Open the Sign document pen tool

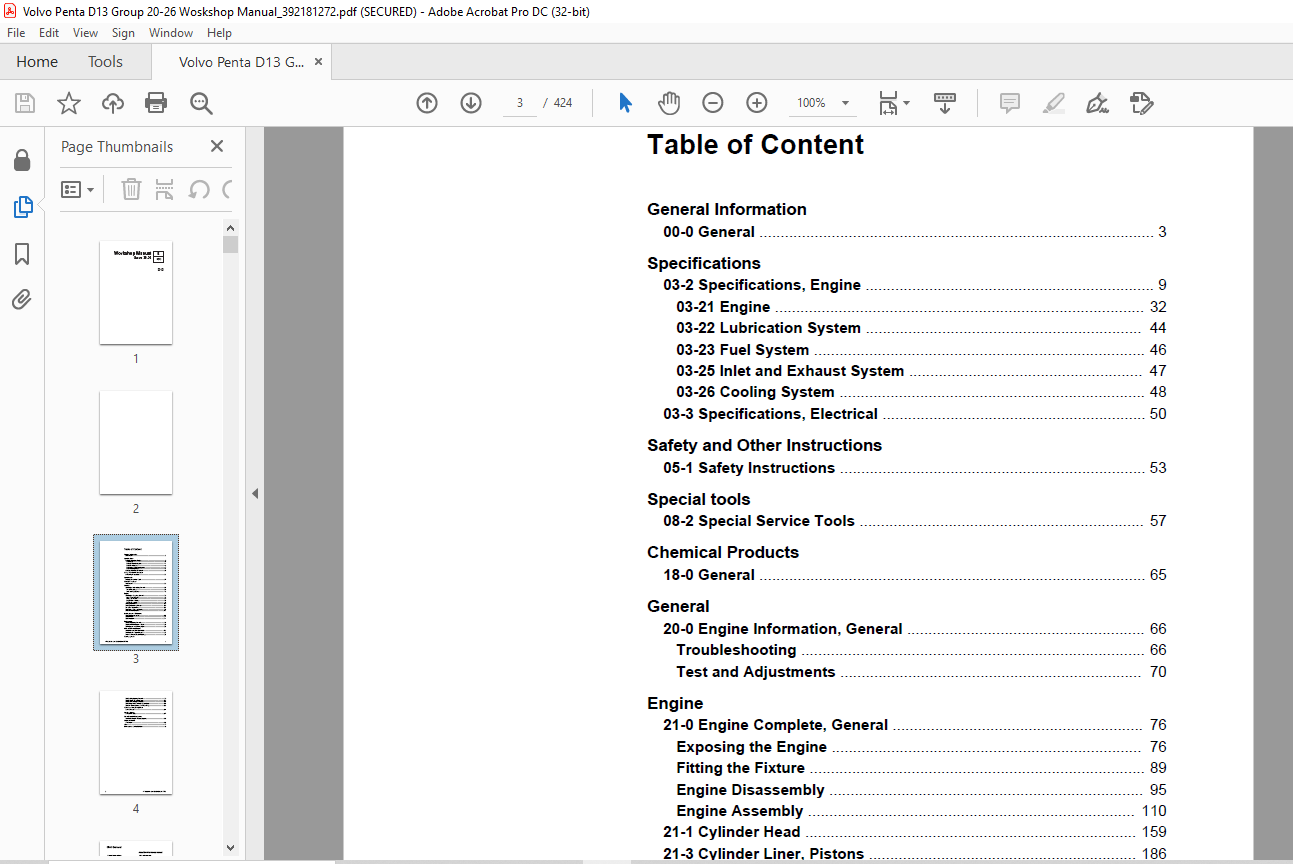[x=1098, y=103]
